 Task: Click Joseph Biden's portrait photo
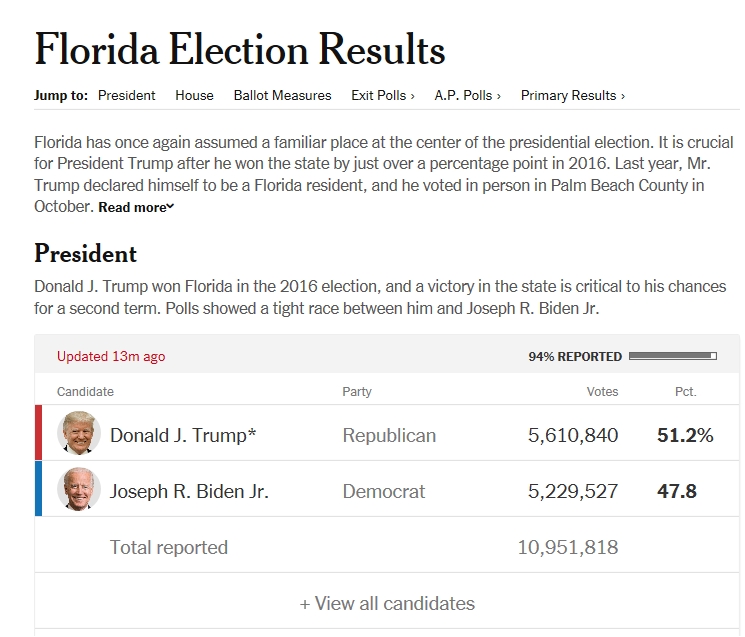80,490
